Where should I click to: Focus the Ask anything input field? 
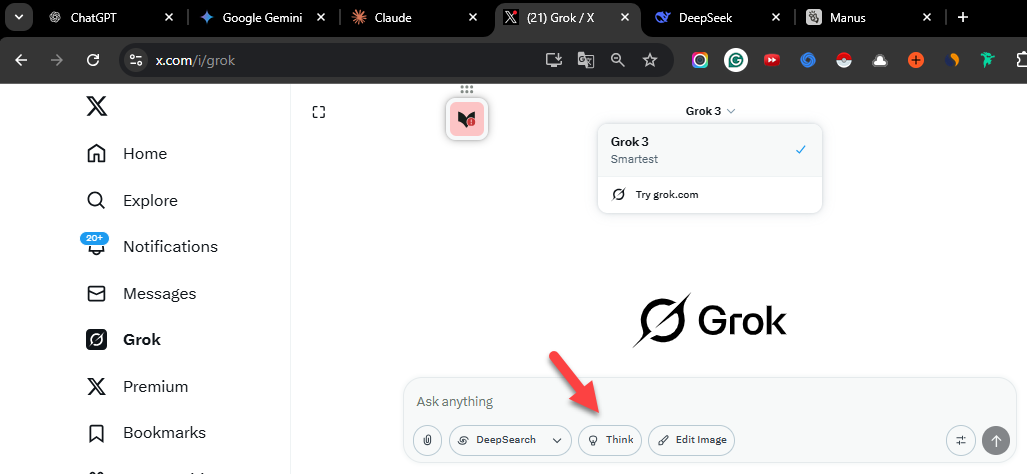[x=710, y=401]
